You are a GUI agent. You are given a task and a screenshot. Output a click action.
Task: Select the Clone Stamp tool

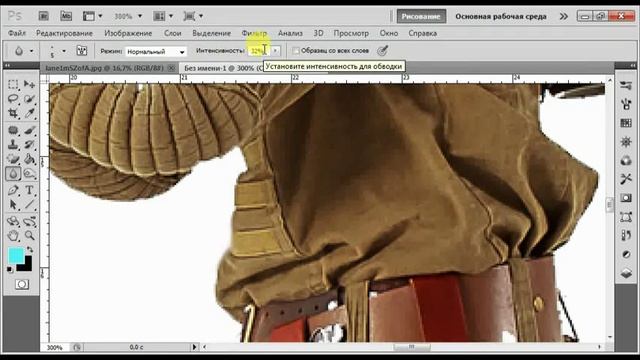(13, 145)
